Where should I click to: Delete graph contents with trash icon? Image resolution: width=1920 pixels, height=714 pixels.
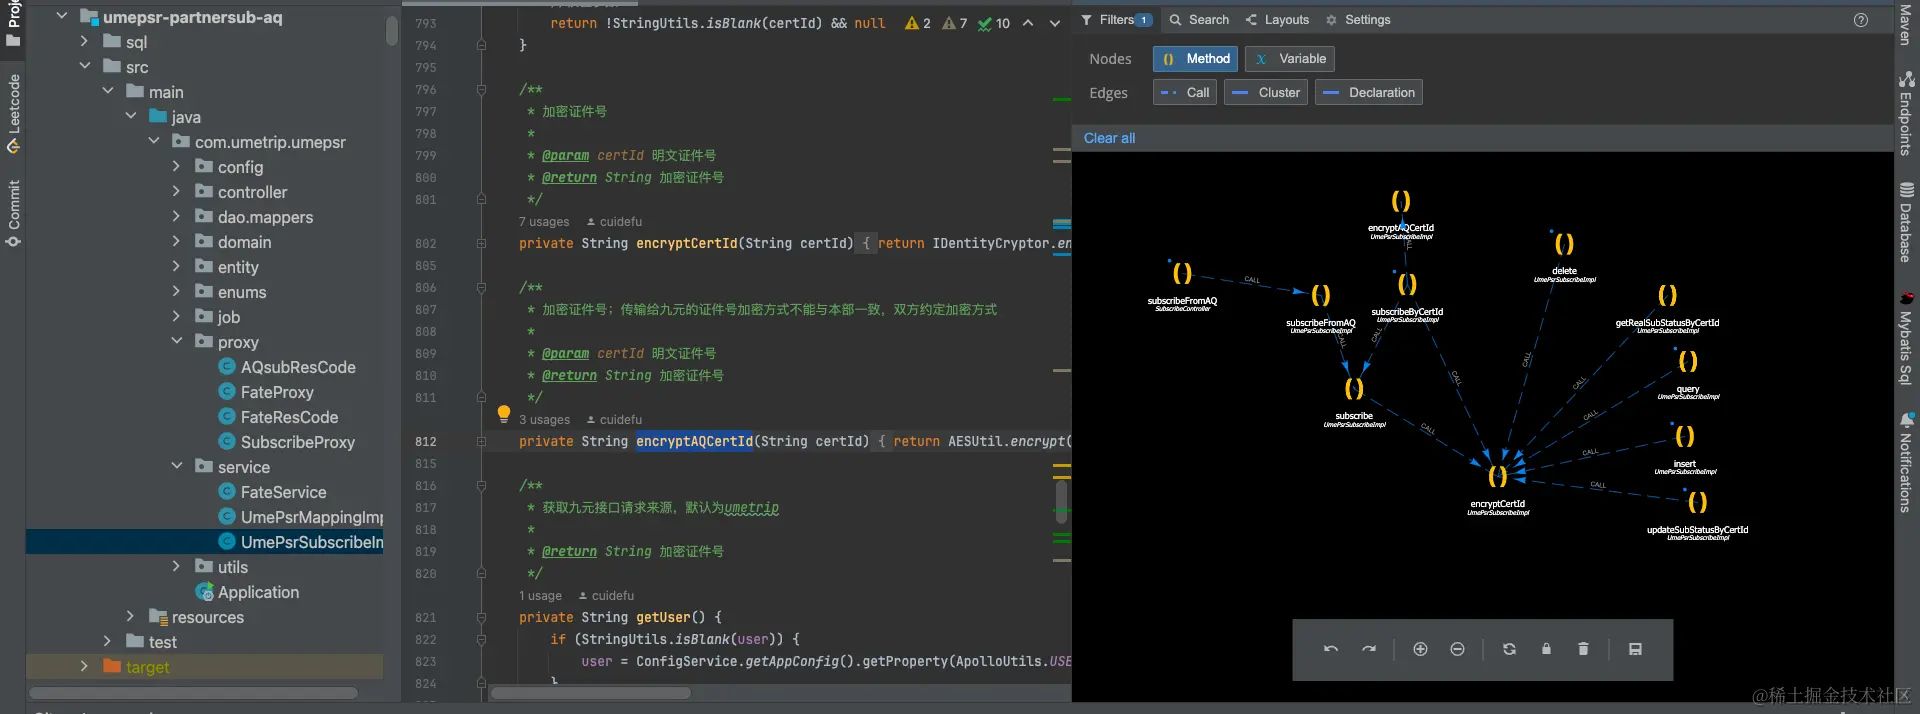click(x=1583, y=649)
